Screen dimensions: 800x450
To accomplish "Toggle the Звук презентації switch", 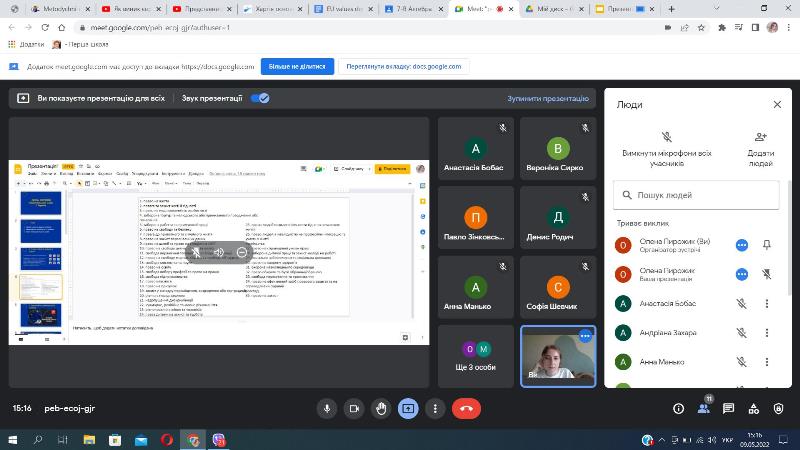I will (260, 99).
